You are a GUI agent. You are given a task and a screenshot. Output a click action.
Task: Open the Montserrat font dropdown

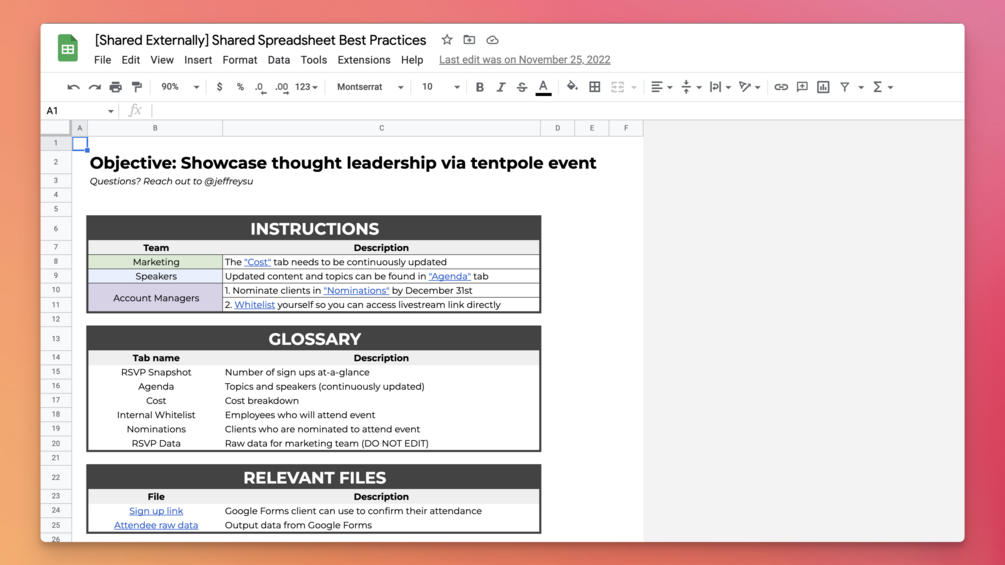[370, 87]
